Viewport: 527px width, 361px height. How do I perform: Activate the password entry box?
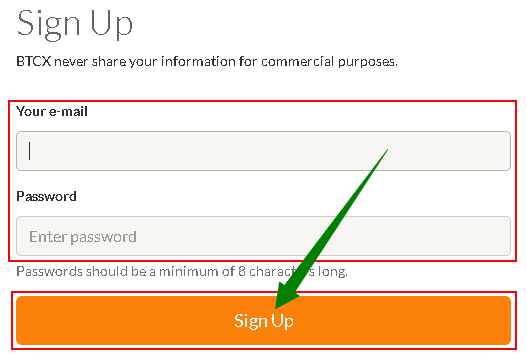point(264,236)
